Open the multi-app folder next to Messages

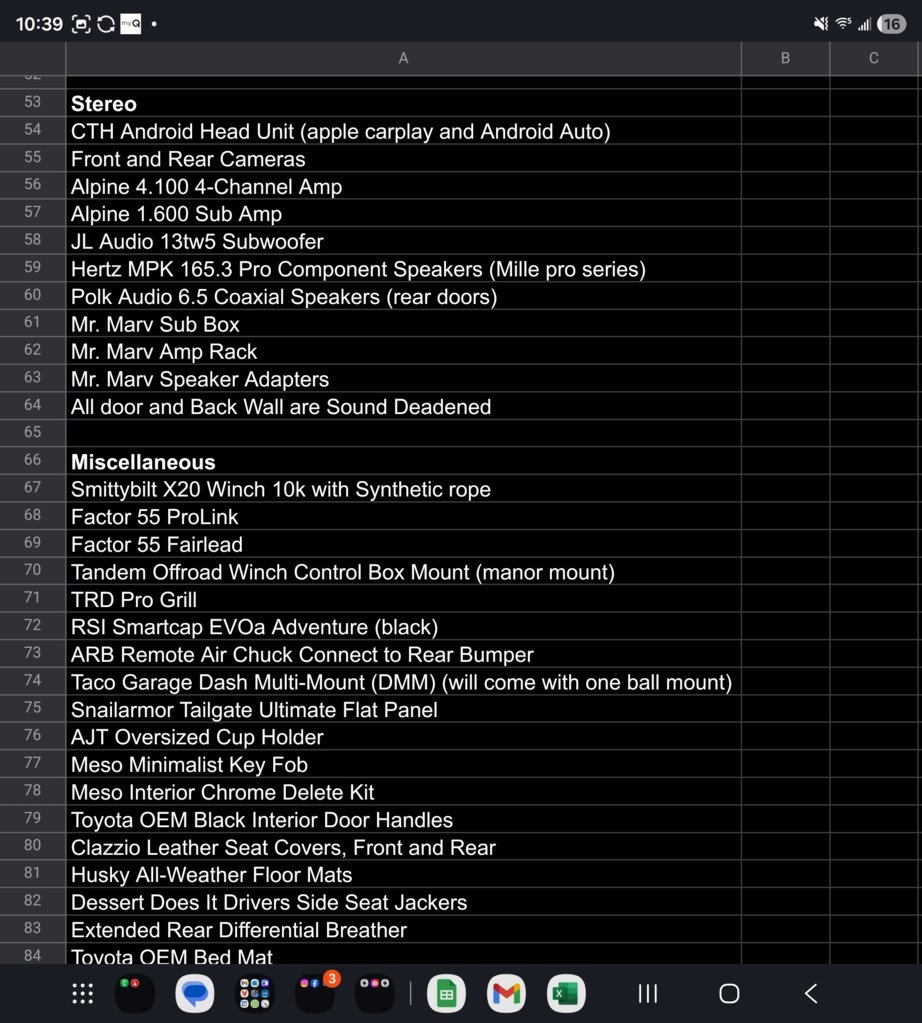point(254,994)
